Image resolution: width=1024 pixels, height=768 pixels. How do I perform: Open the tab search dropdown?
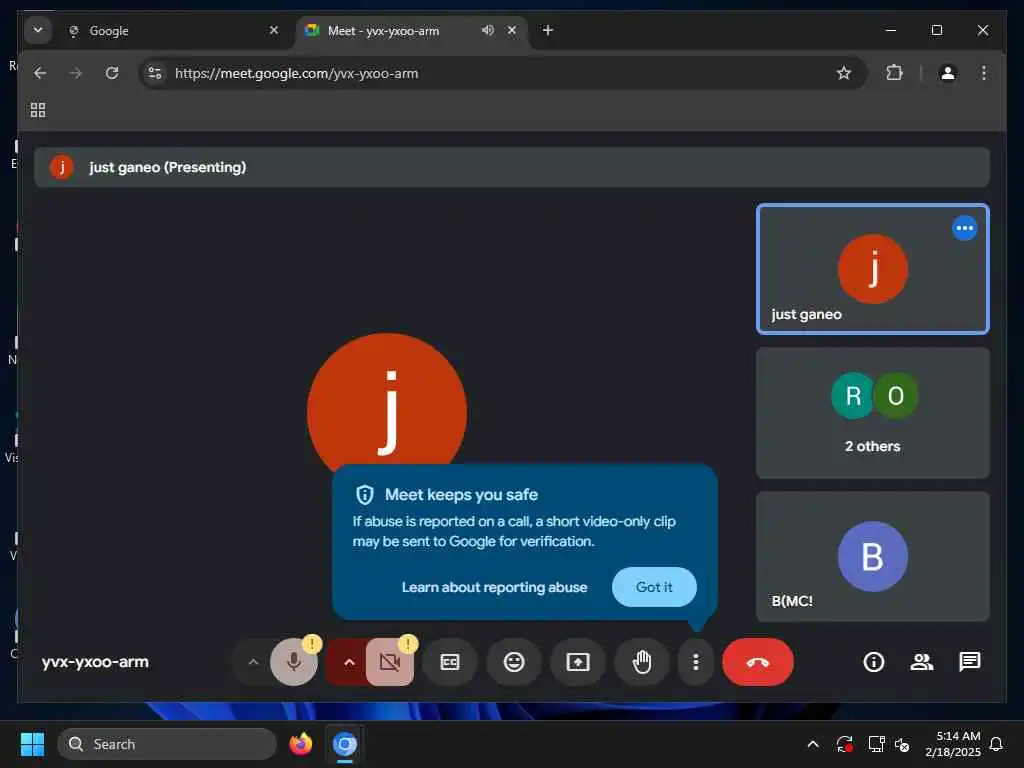pos(38,30)
